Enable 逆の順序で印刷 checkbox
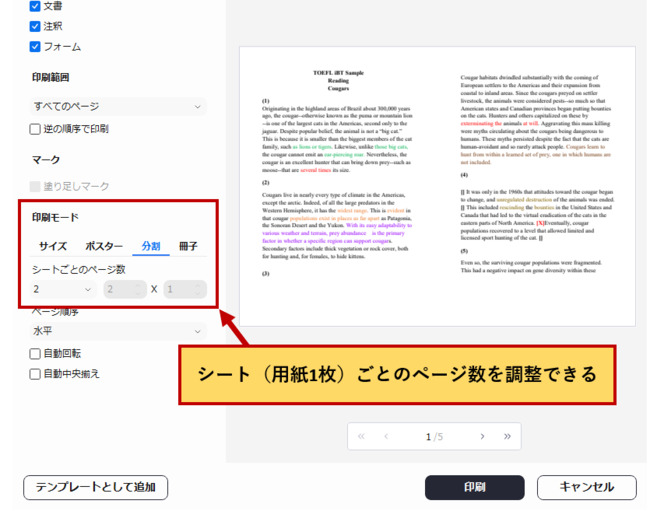 (x=35, y=129)
